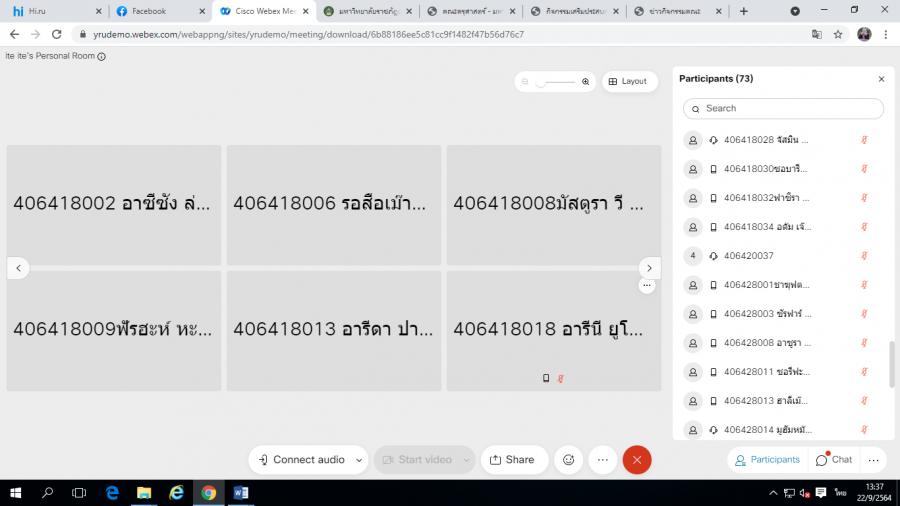900x506 pixels.
Task: Click the zoom in magnifier icon
Action: pos(586,81)
